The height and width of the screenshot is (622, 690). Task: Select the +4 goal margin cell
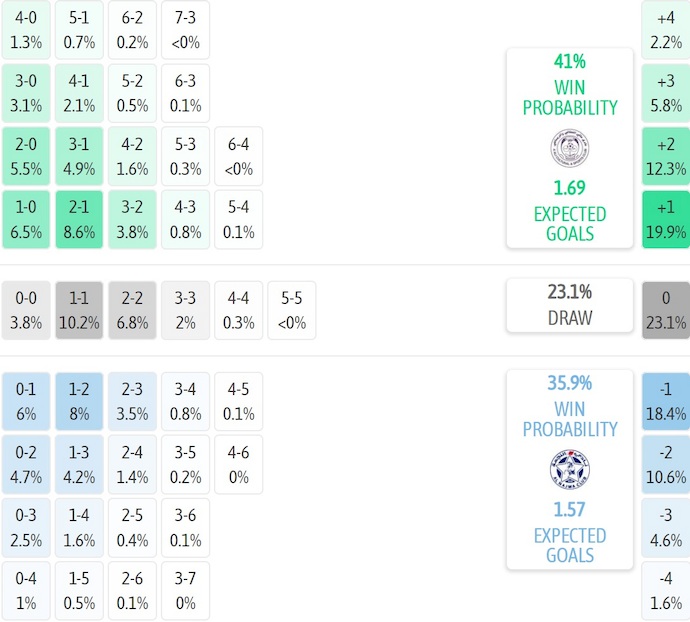coord(665,30)
